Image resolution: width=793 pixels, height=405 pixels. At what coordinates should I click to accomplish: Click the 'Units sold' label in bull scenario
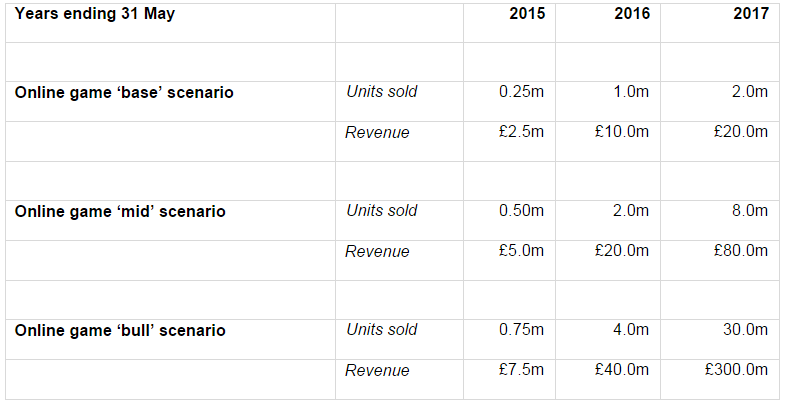(x=382, y=329)
